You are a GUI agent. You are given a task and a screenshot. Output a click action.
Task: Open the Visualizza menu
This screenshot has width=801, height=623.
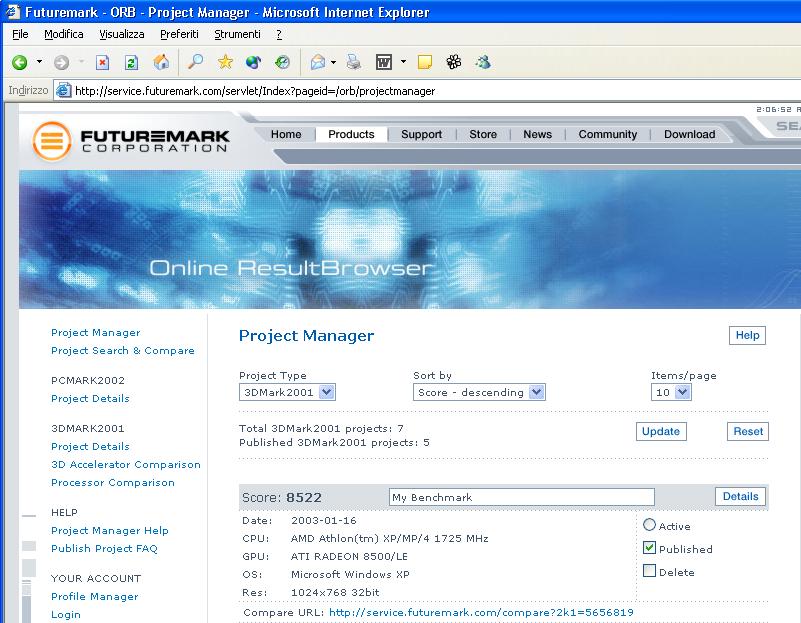(x=122, y=34)
